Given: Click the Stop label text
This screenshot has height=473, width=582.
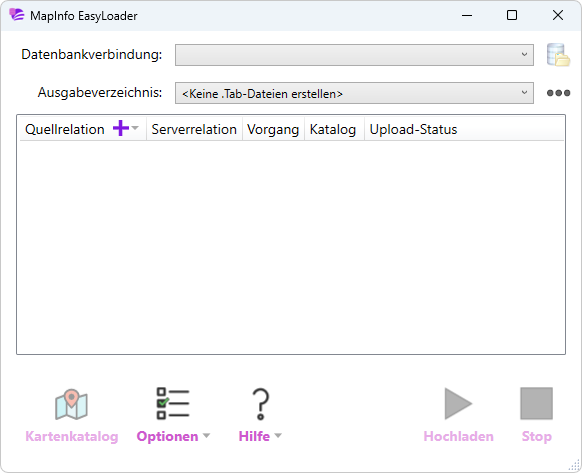Looking at the screenshot, I should [x=537, y=436].
